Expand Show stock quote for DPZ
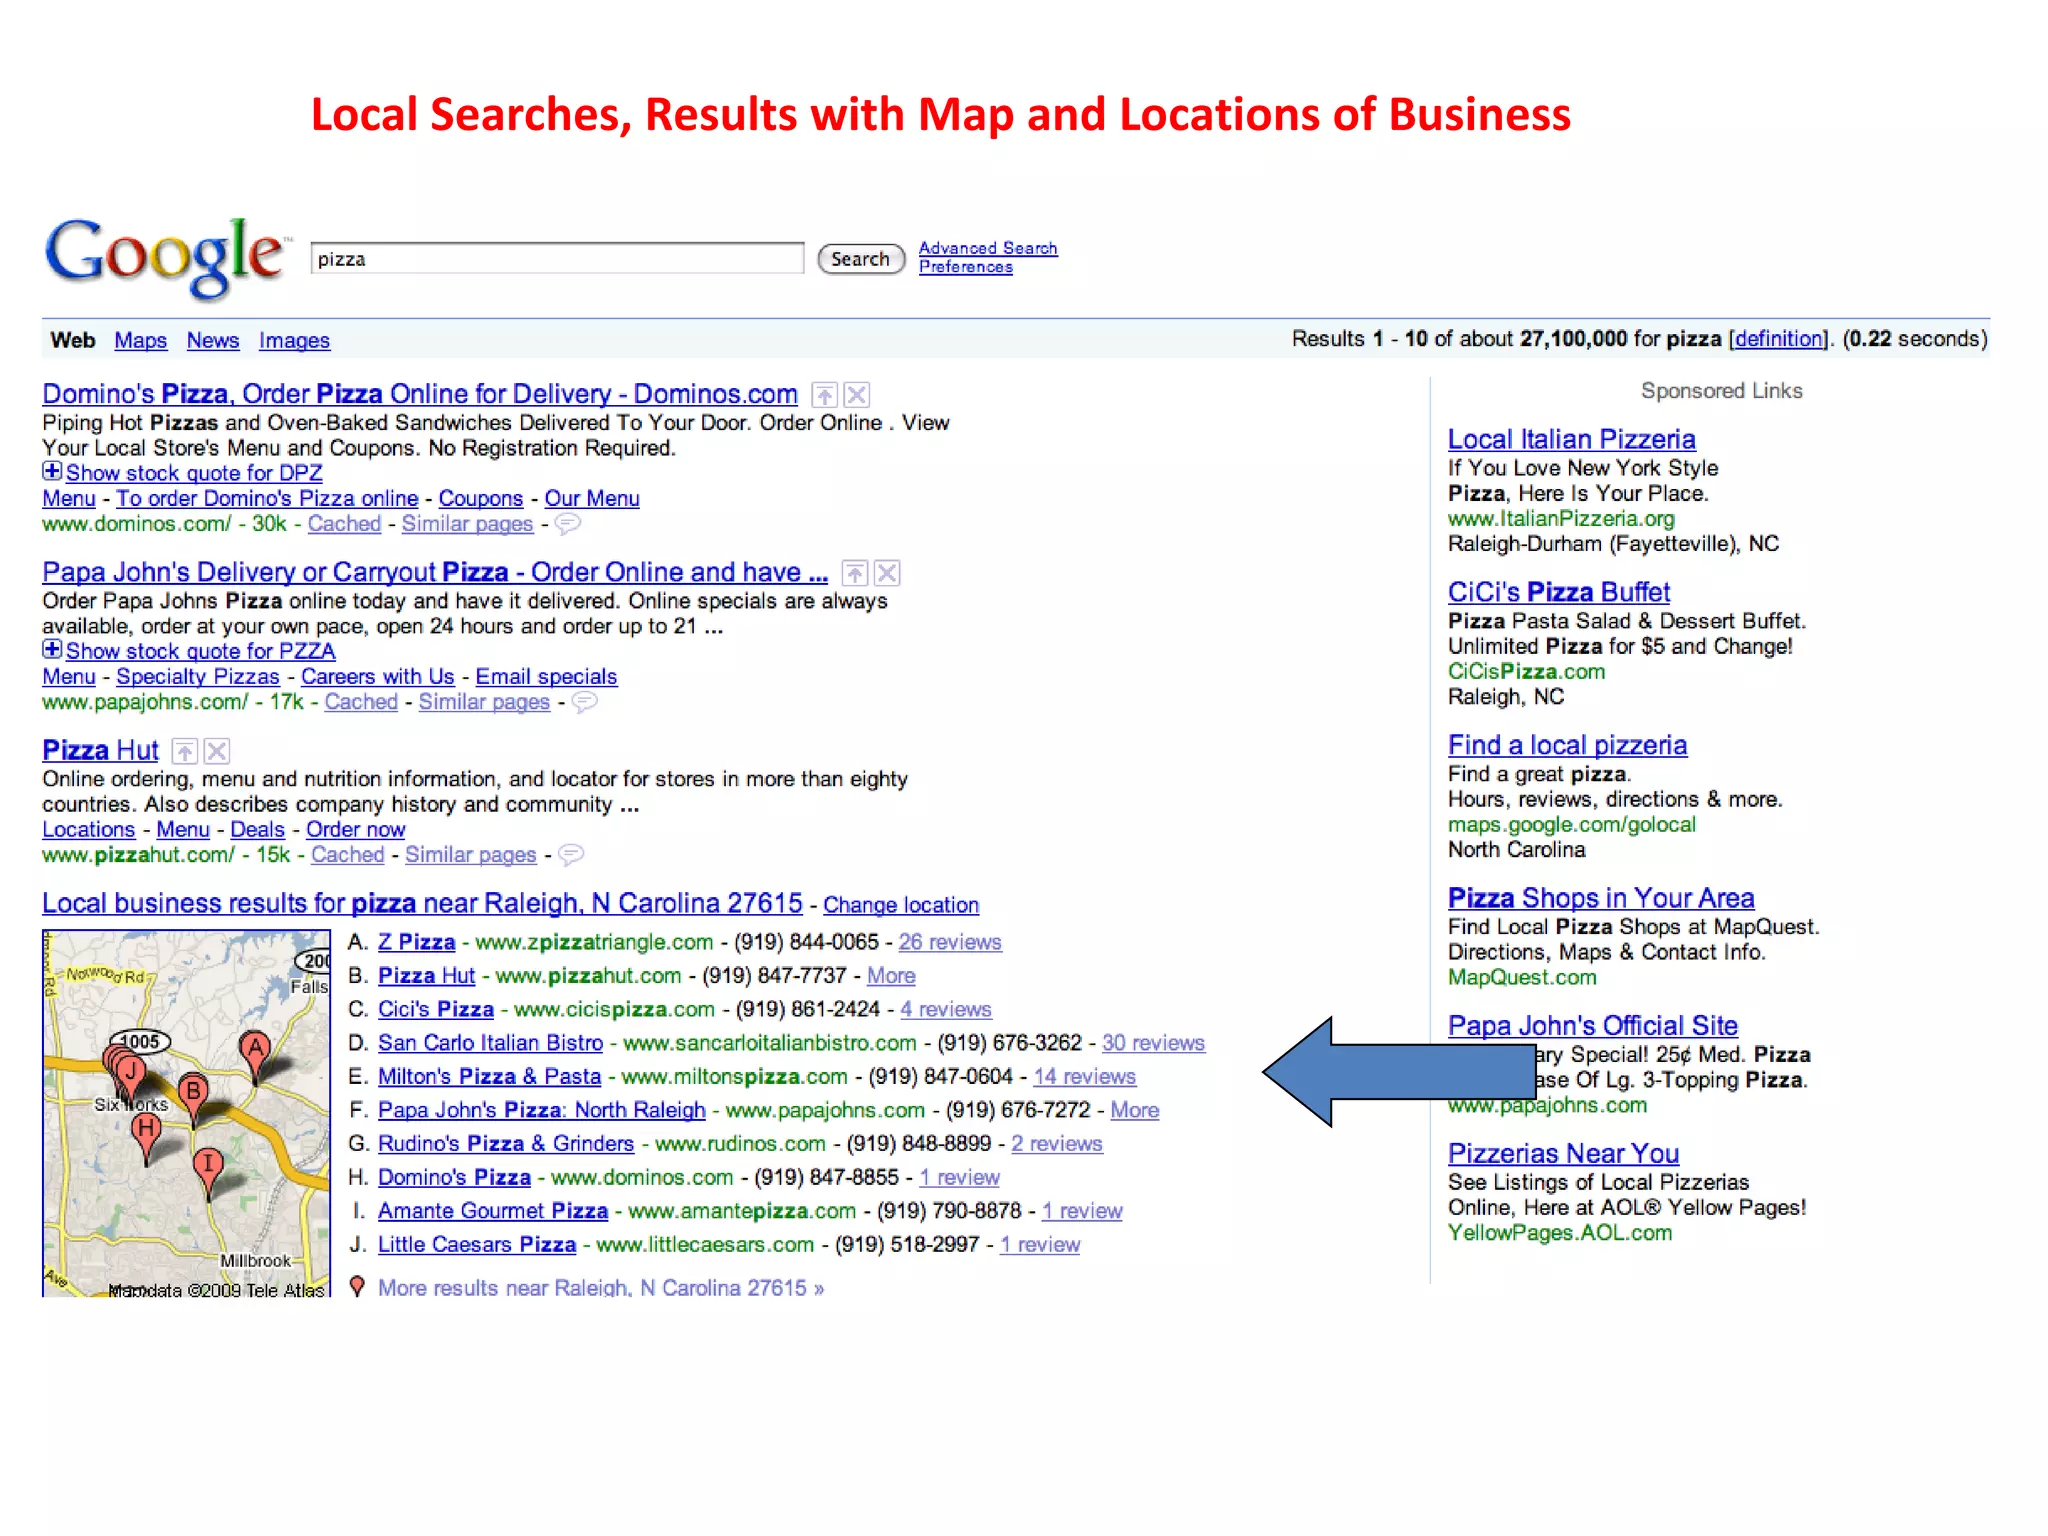 [182, 473]
